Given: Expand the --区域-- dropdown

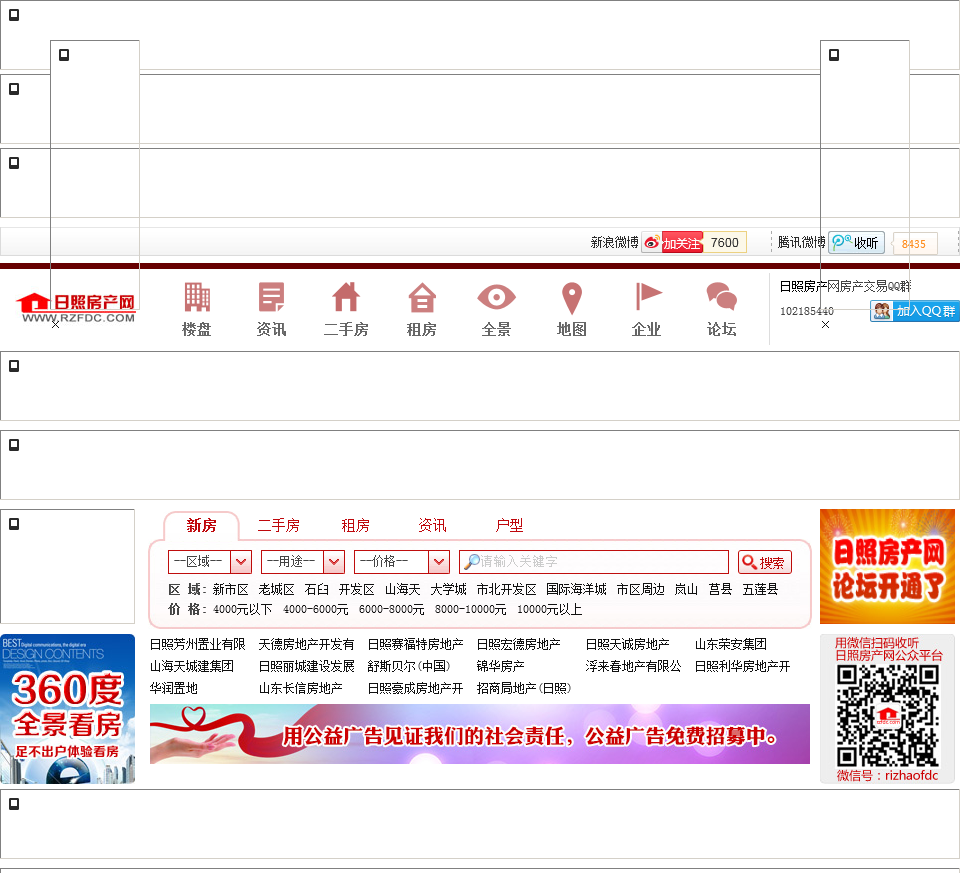Looking at the screenshot, I should pos(210,562).
